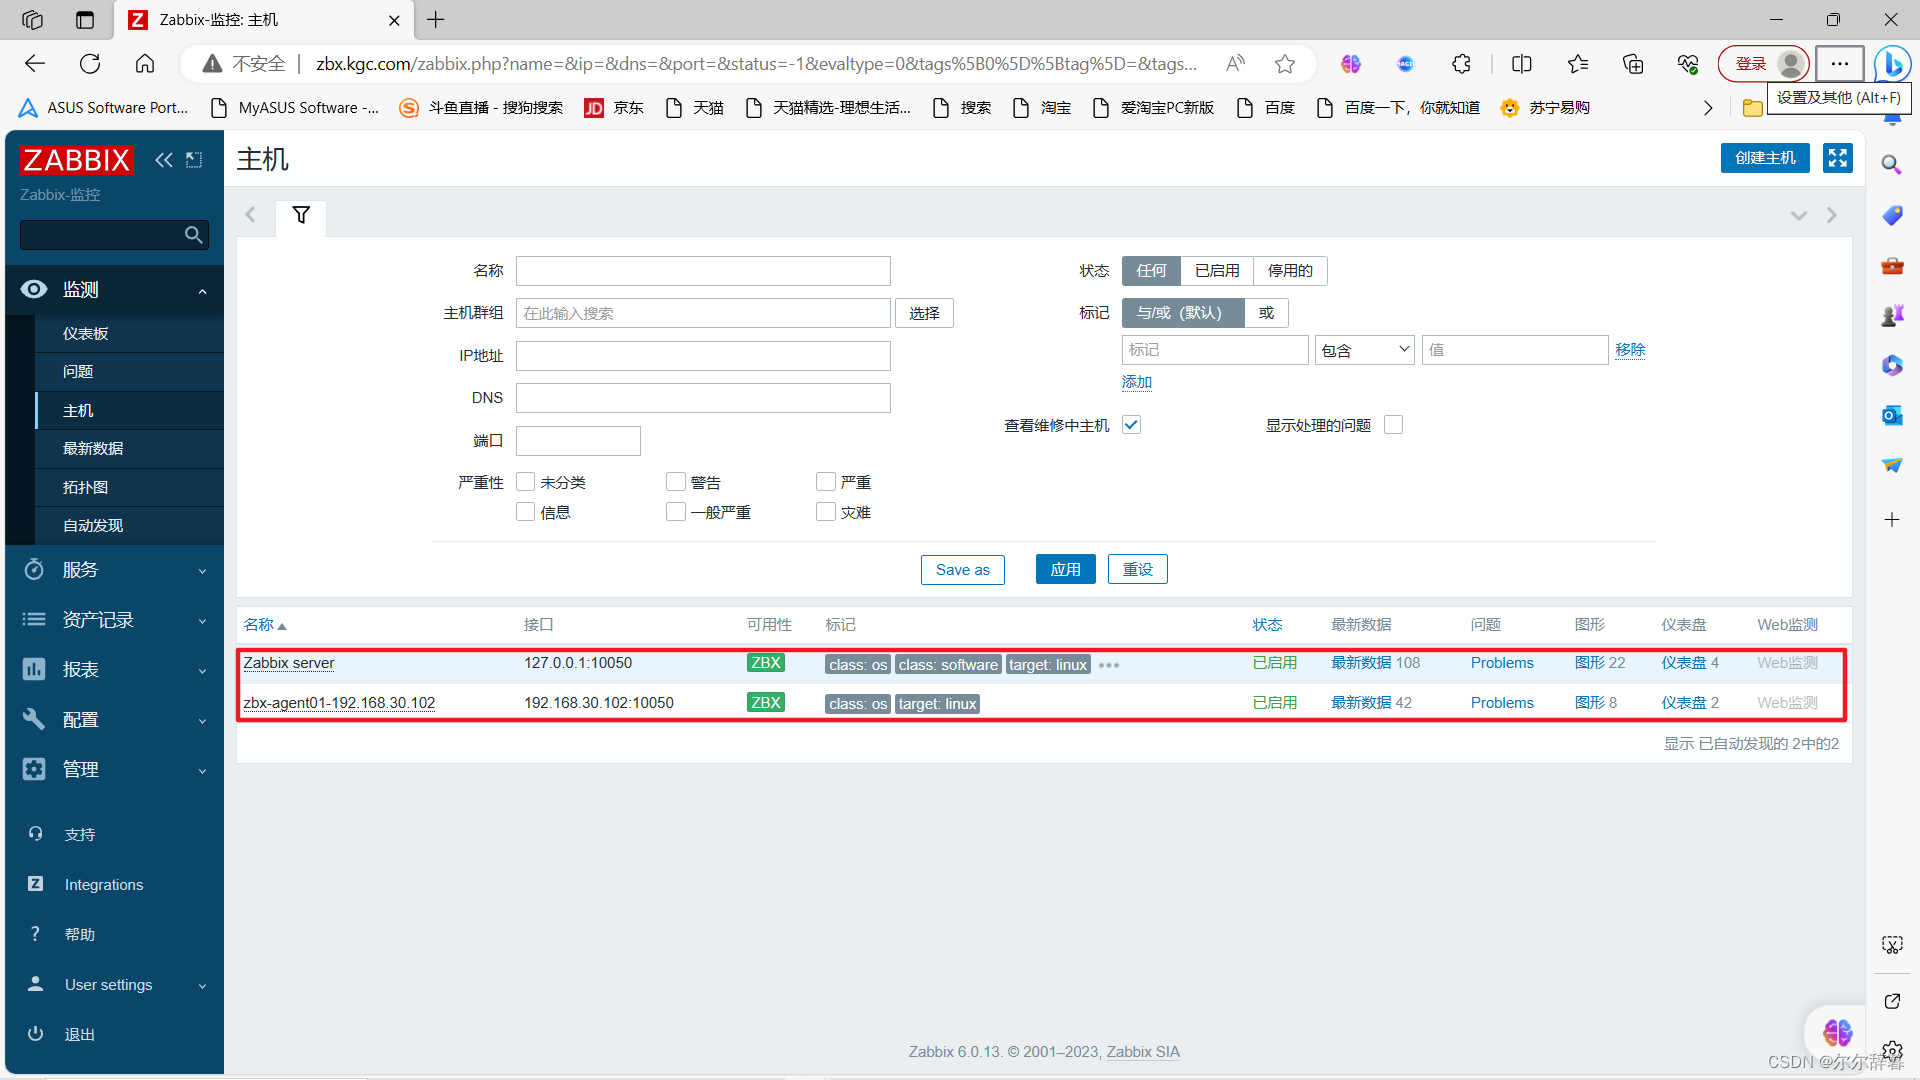1920x1080 pixels.
Task: Click ZBX availability icon for zbx-agent01
Action: click(765, 703)
